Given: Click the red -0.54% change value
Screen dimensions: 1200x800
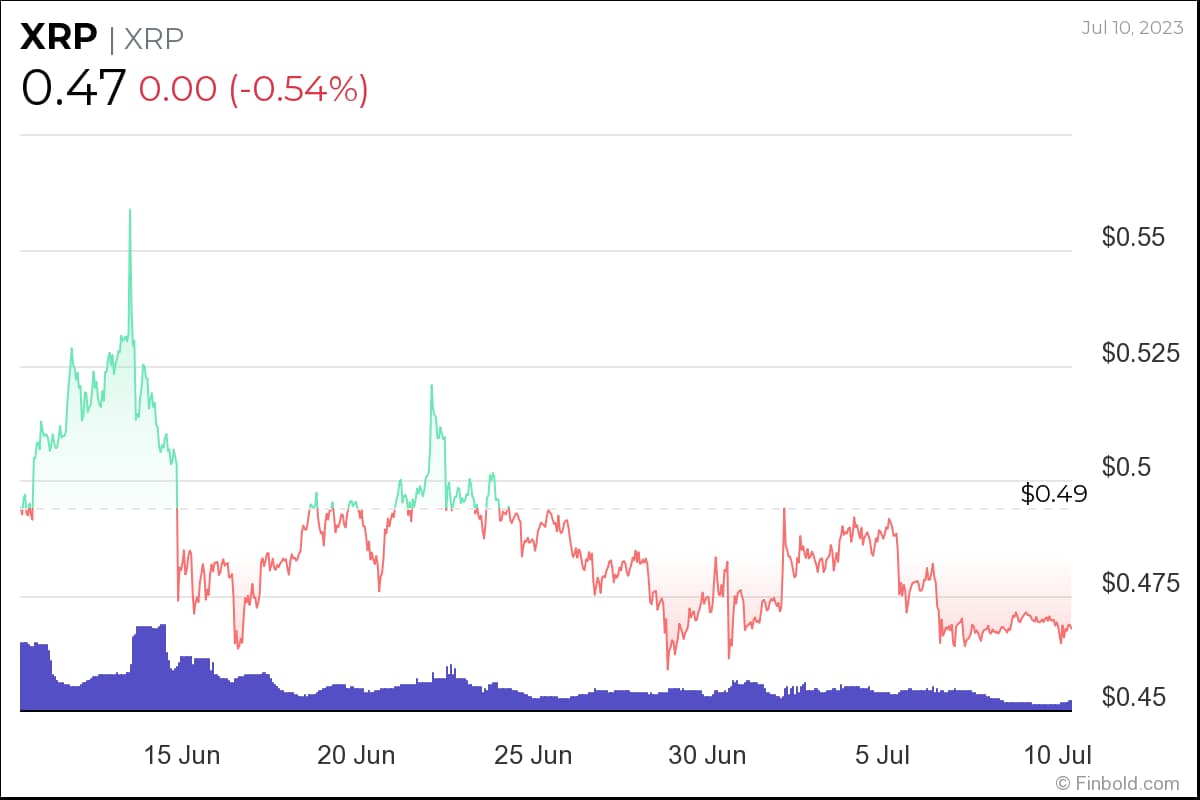Looking at the screenshot, I should 298,89.
